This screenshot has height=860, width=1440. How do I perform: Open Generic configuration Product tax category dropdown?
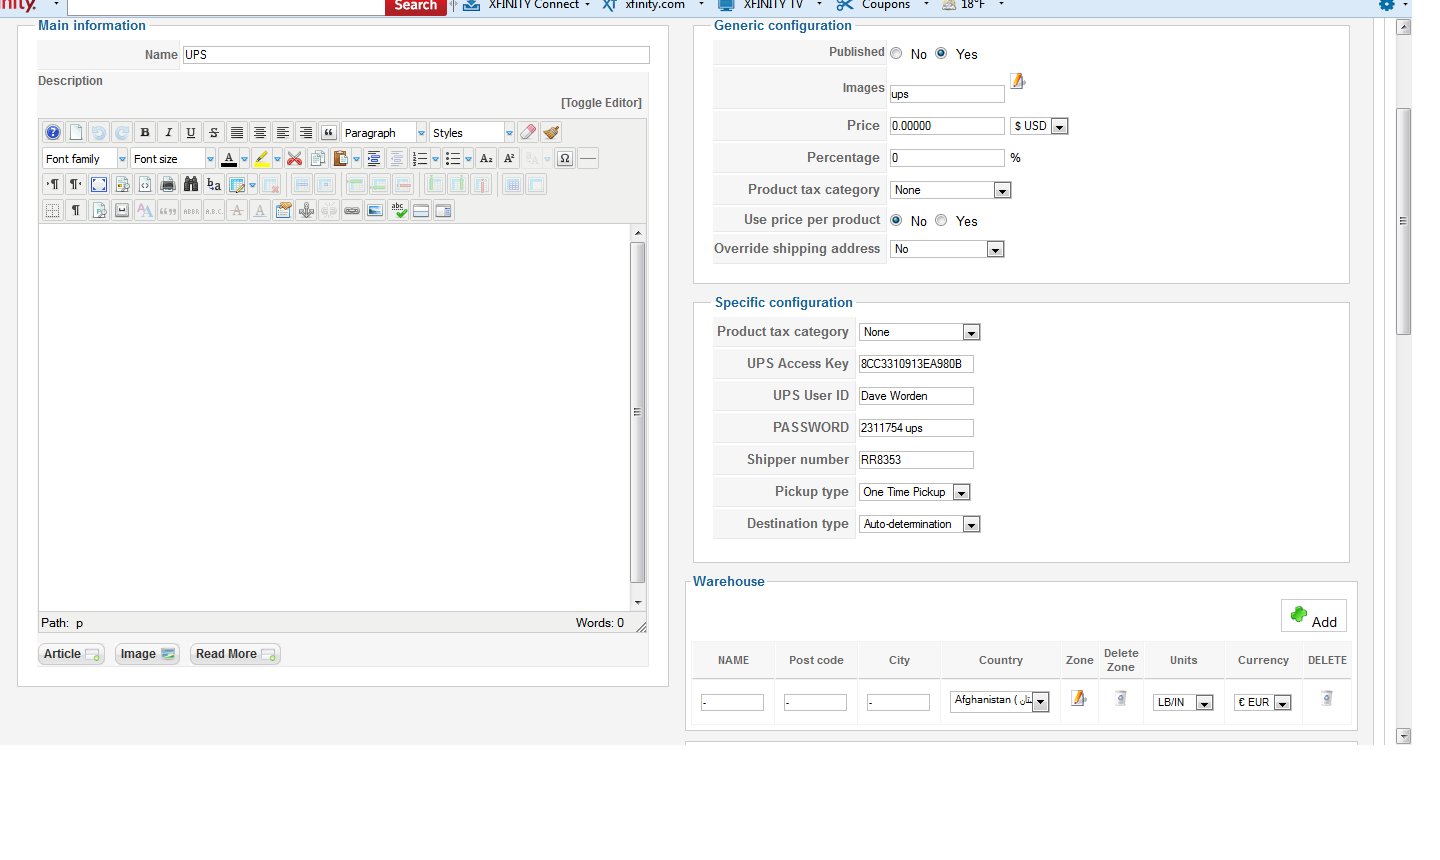click(x=951, y=190)
